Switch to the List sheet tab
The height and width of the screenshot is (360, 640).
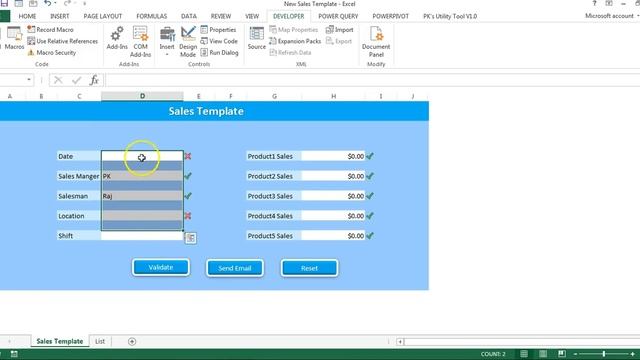point(100,341)
